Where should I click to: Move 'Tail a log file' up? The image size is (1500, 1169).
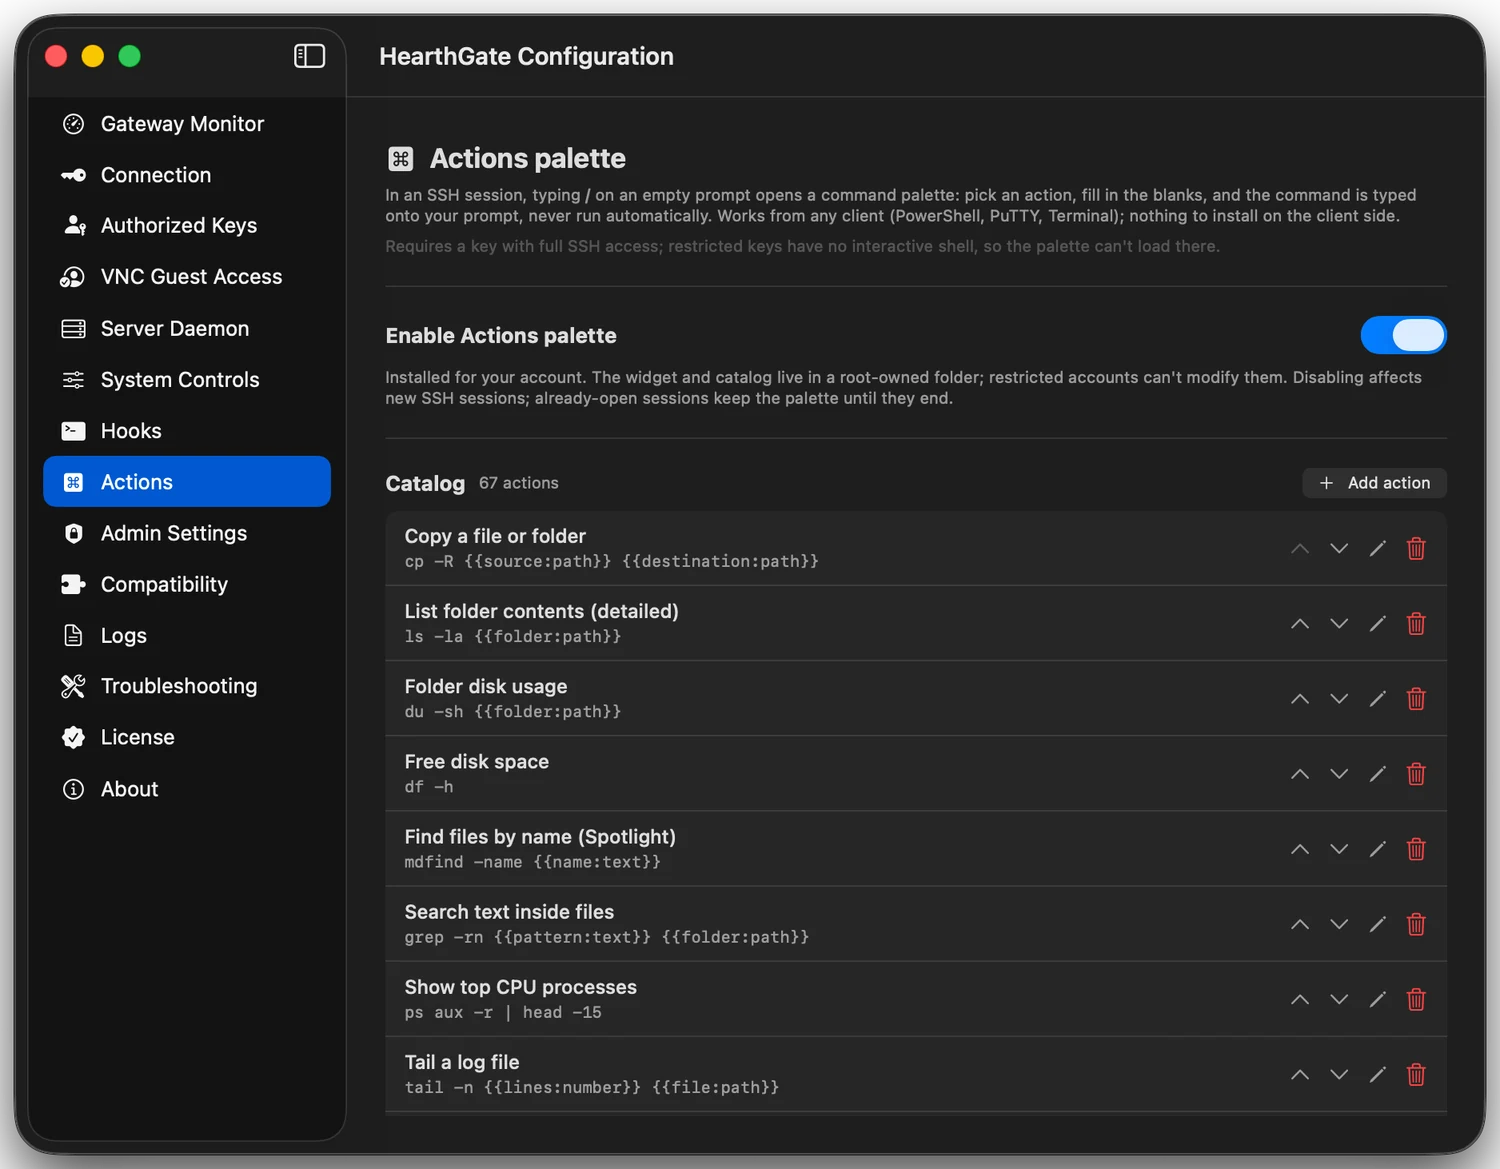1300,1074
